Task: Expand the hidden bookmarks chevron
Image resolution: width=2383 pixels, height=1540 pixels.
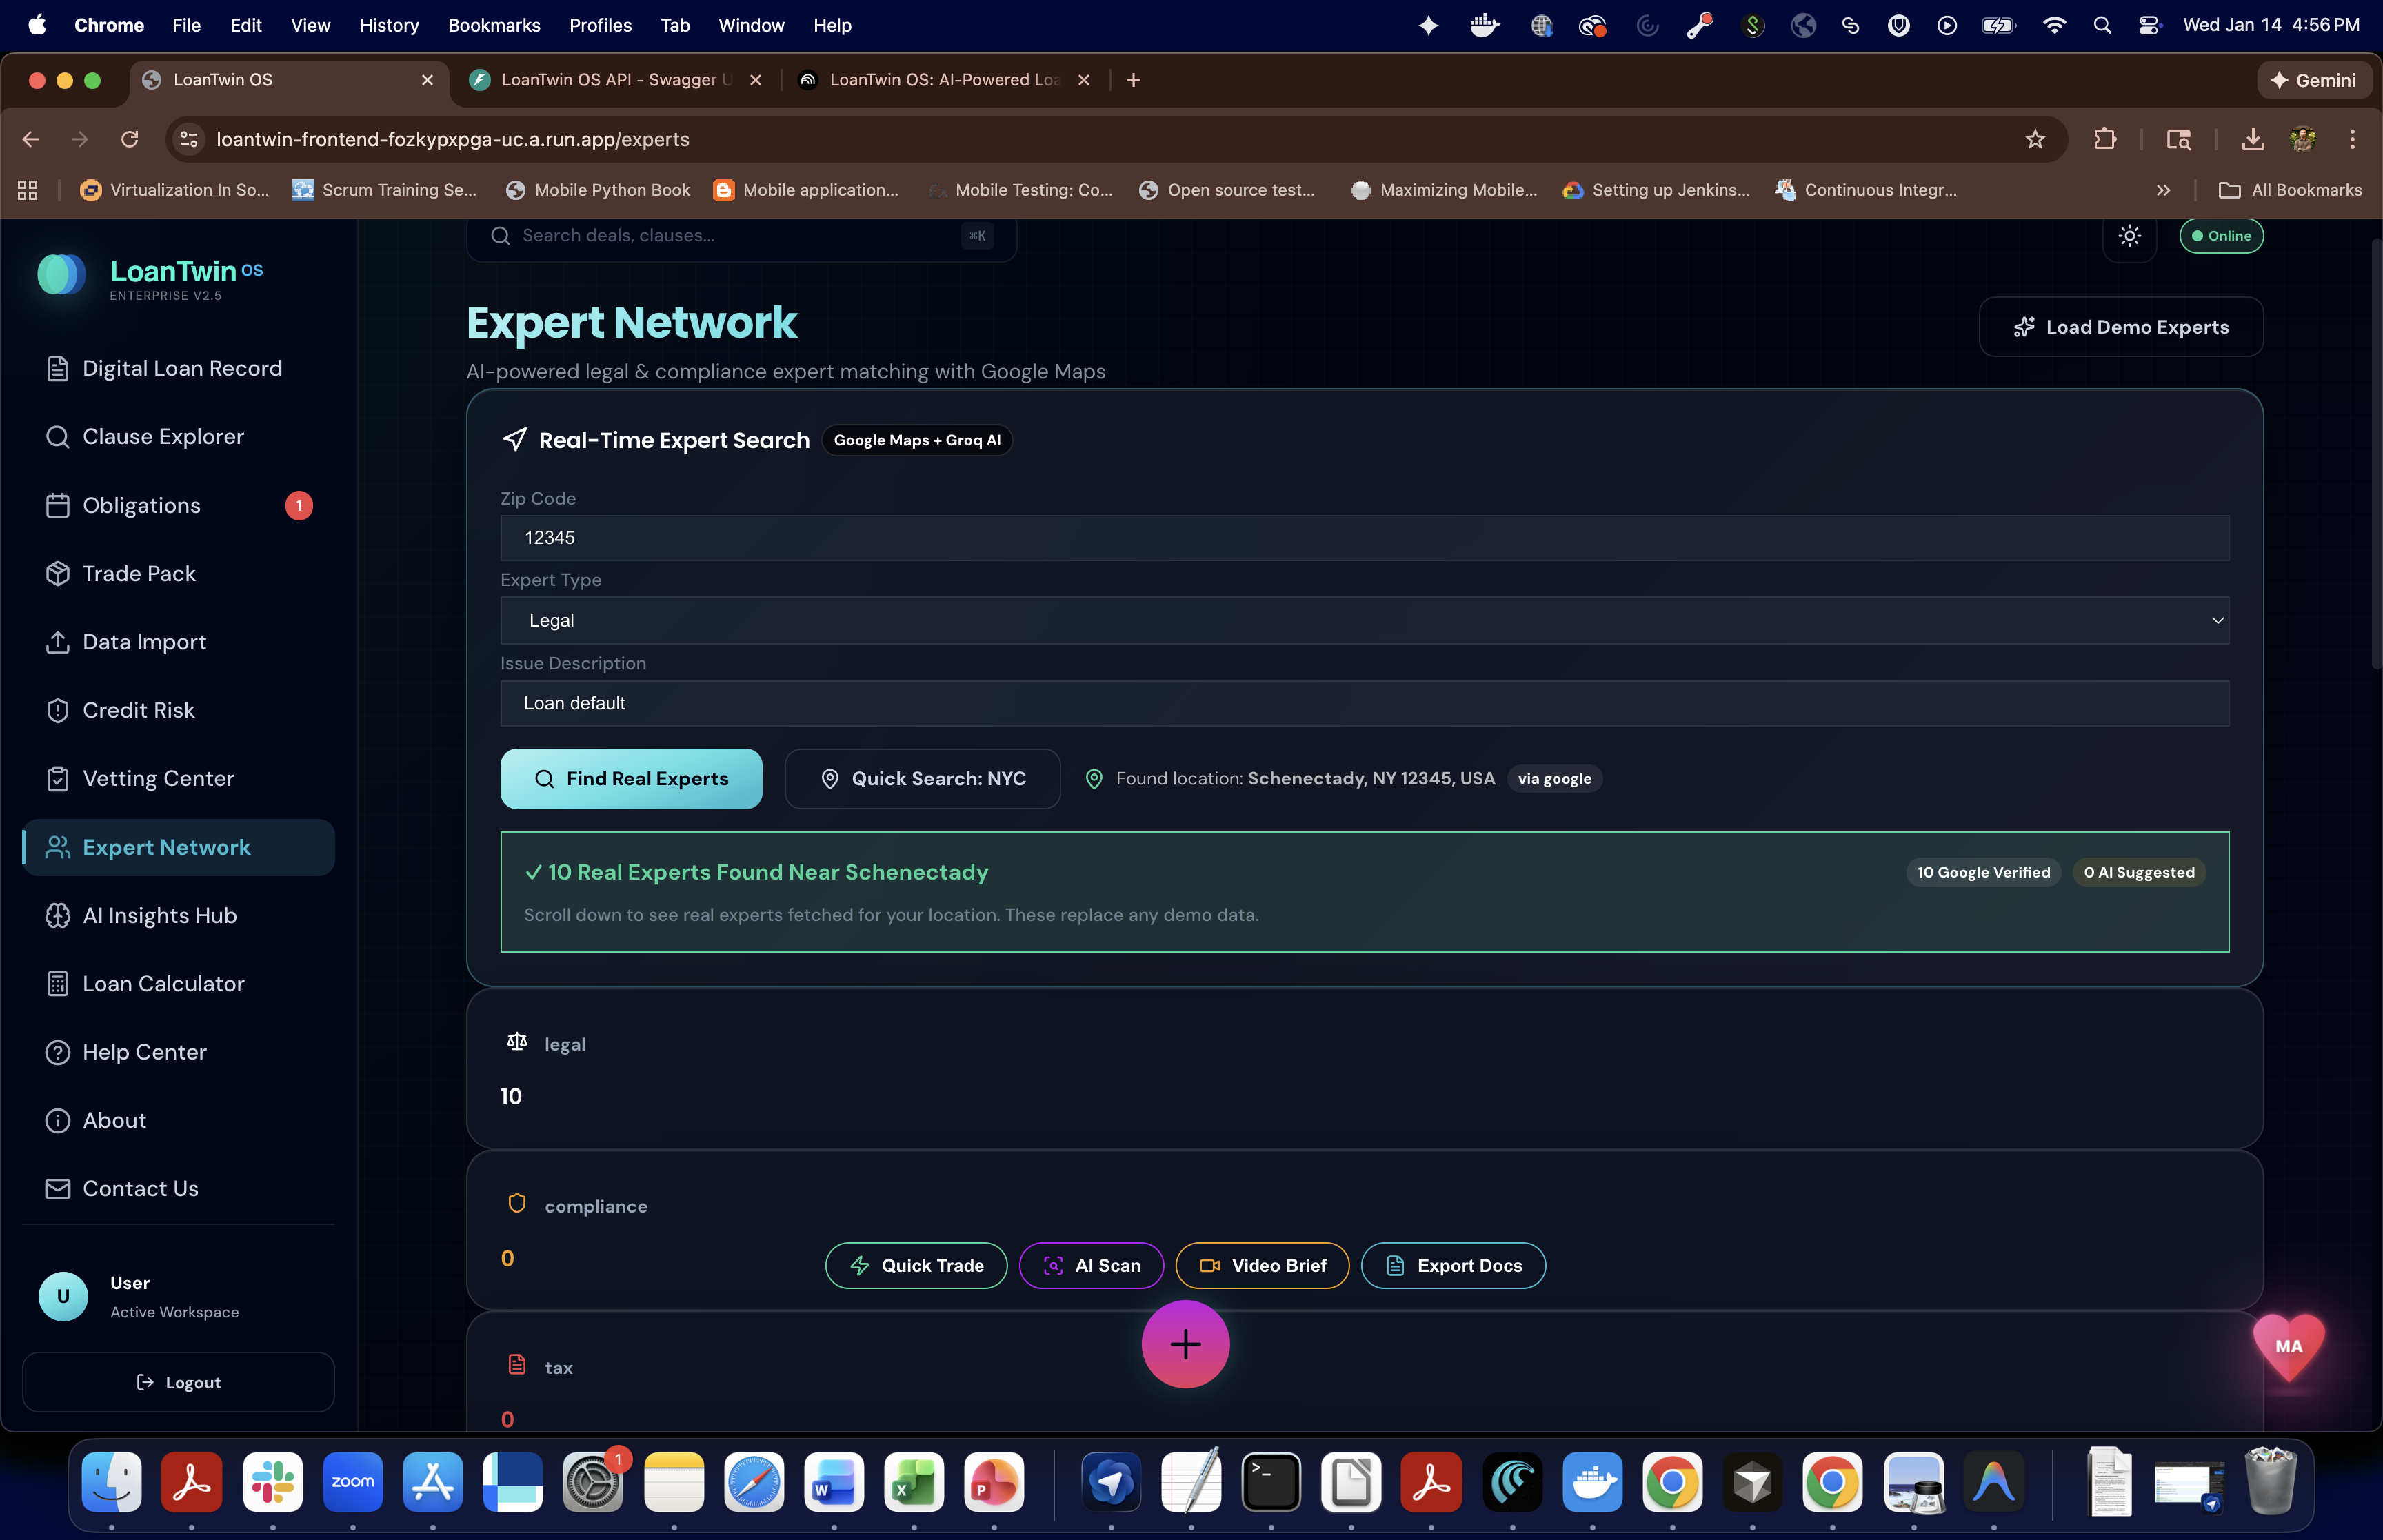Action: (2163, 190)
